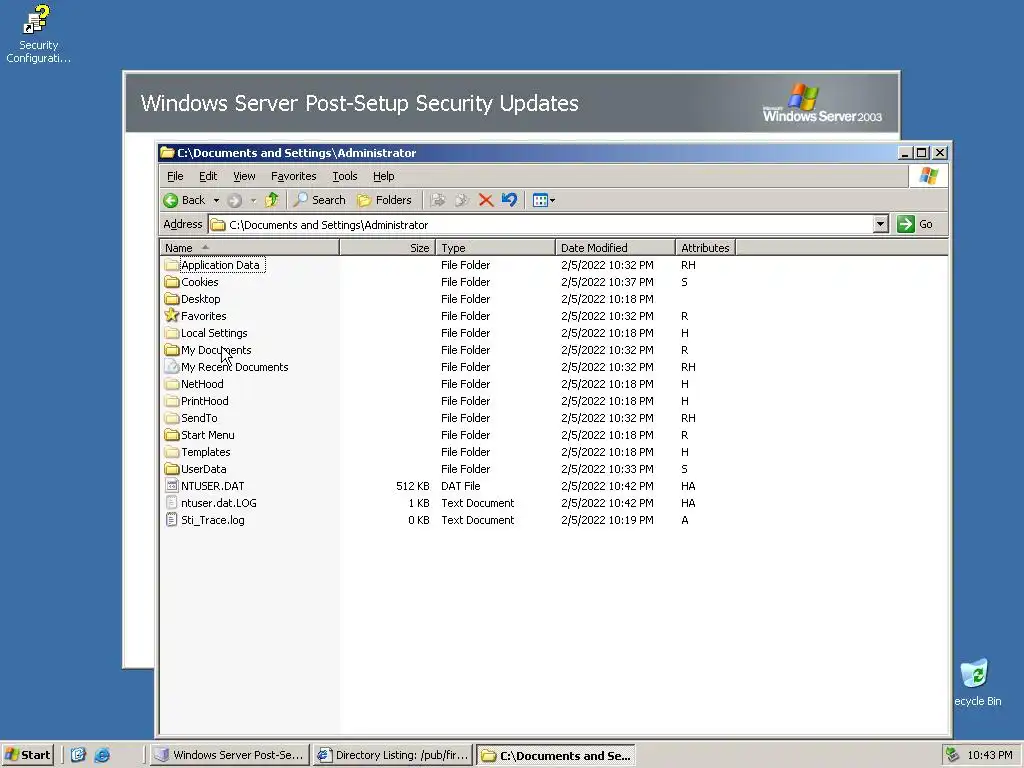Select the SendTo folder icon
The width and height of the screenshot is (1024, 768).
click(x=172, y=418)
